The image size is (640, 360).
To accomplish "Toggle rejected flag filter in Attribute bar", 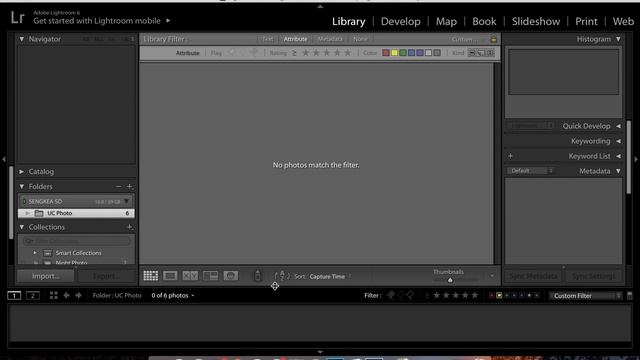I will pyautogui.click(x=254, y=53).
